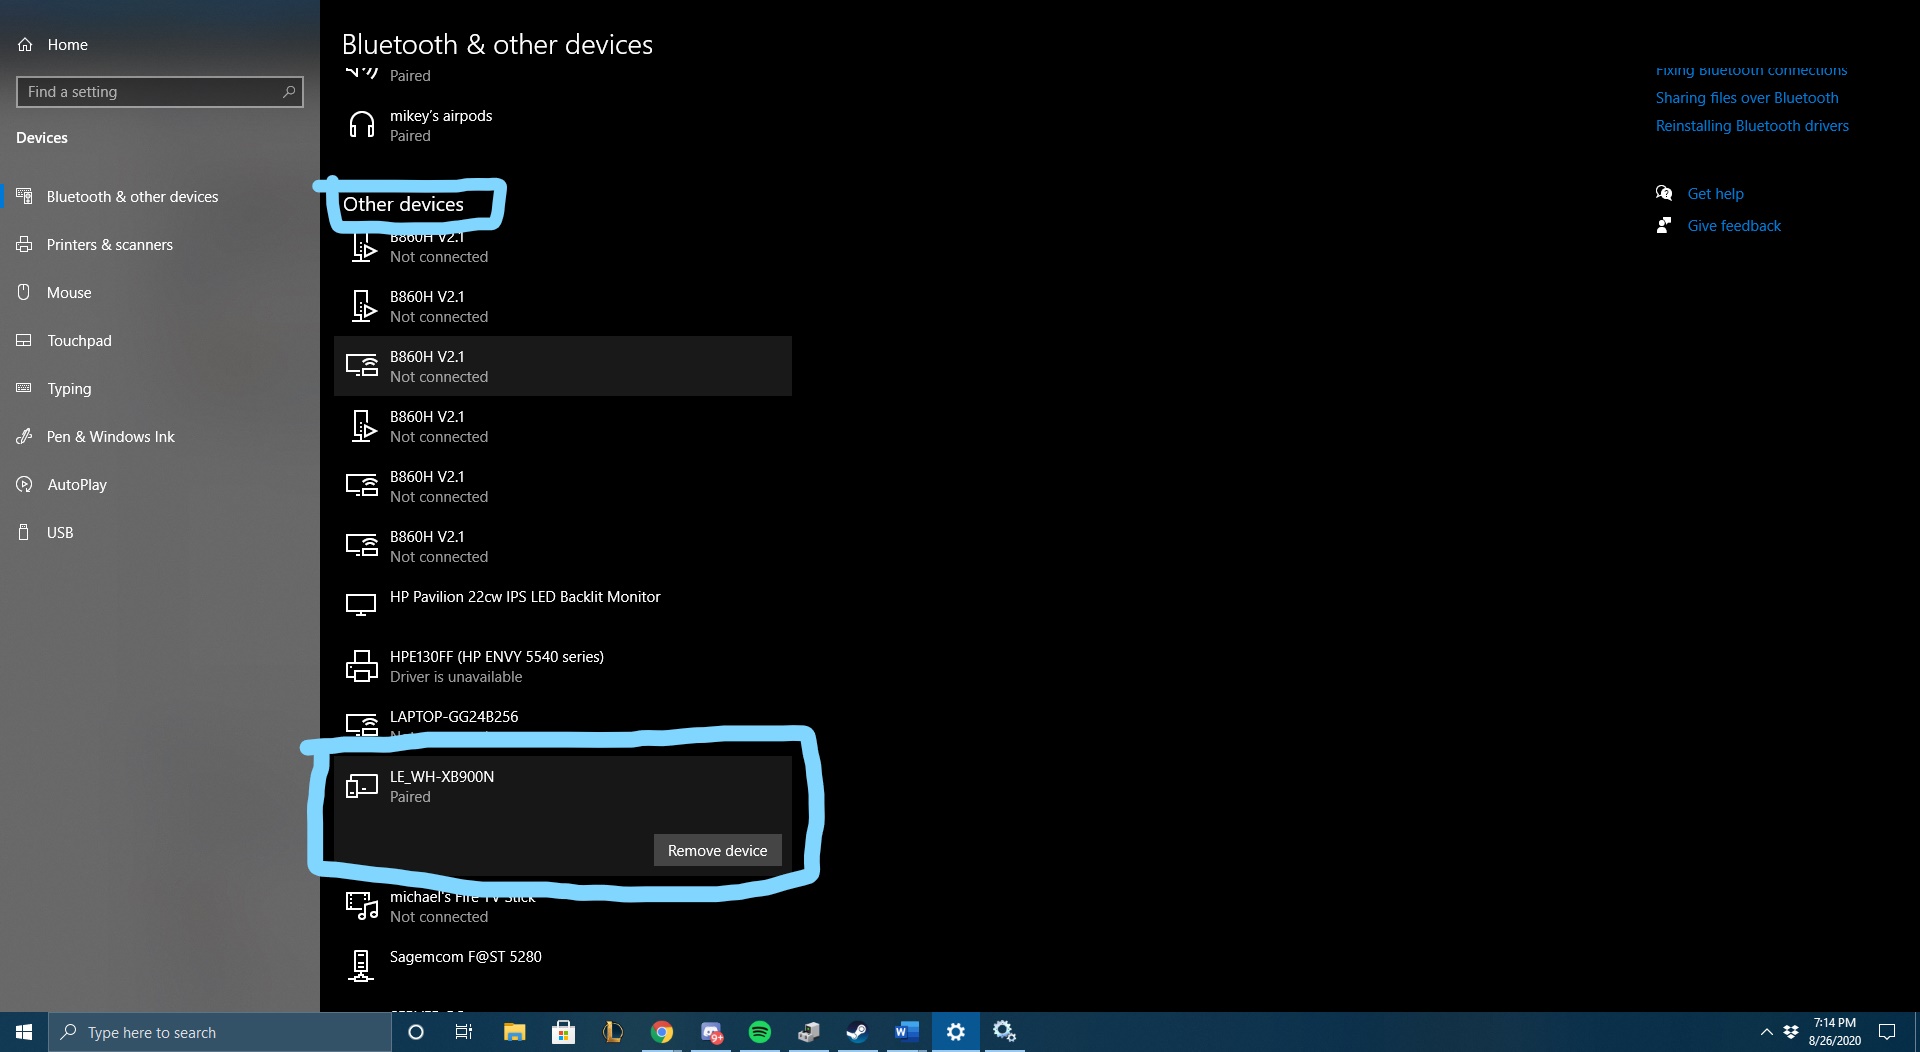This screenshot has width=1920, height=1052.
Task: Open File Explorer from taskbar
Action: (514, 1032)
